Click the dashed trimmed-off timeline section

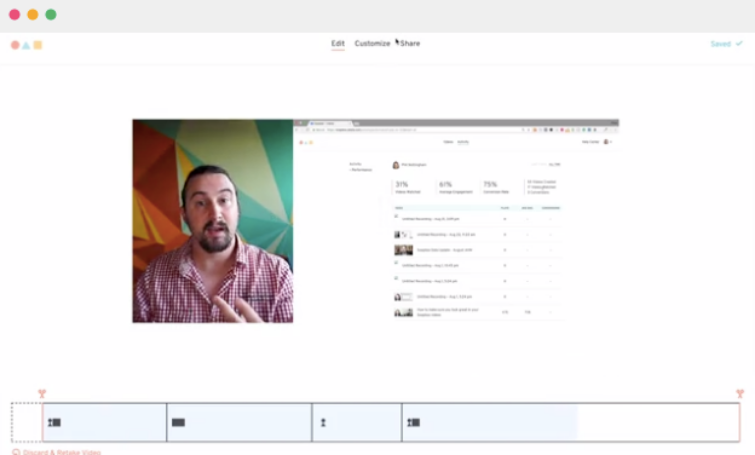coord(26,422)
